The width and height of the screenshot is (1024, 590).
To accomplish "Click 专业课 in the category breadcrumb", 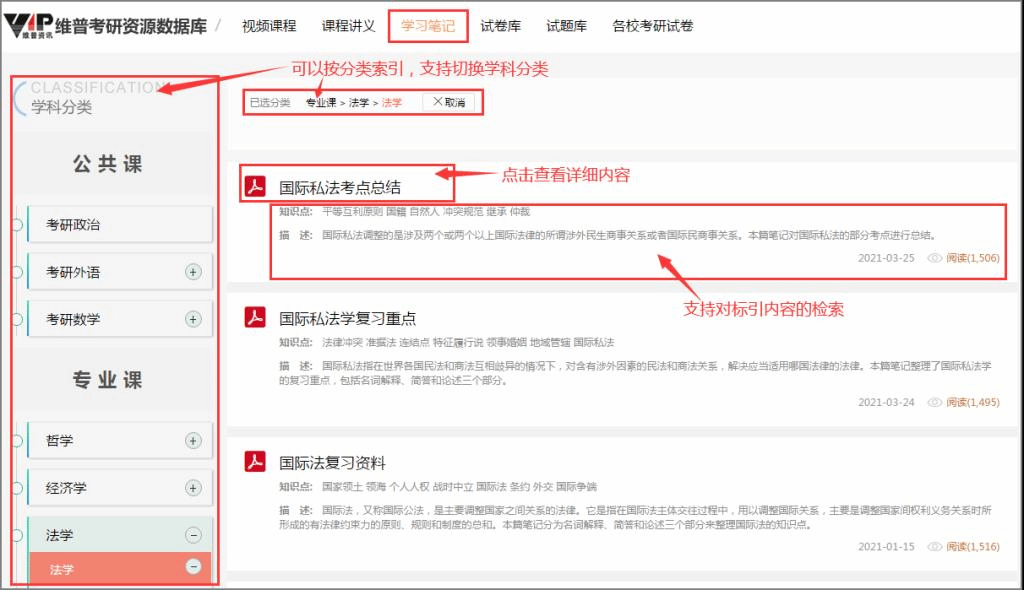I will tap(320, 103).
